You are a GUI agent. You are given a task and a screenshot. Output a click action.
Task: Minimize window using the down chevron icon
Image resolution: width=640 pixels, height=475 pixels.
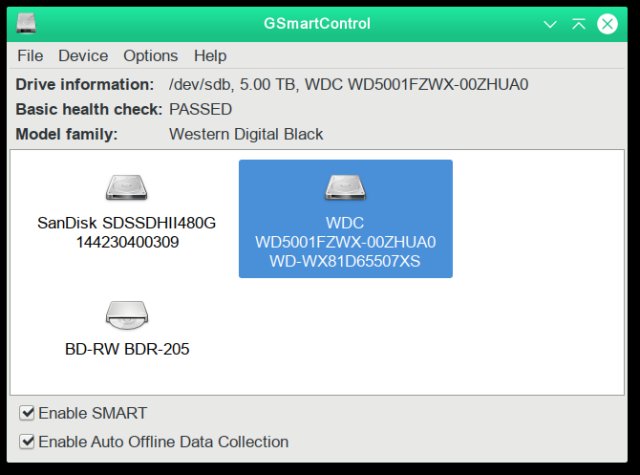tap(550, 24)
